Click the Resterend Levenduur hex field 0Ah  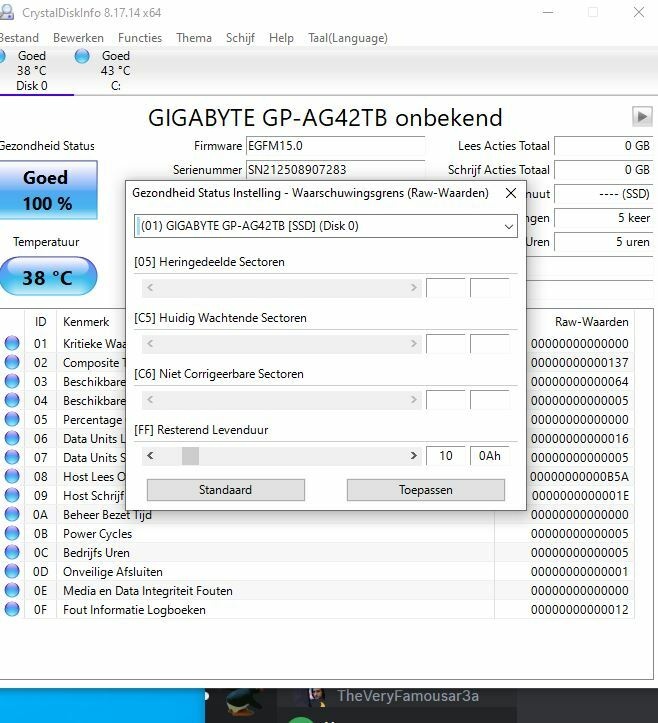490,456
